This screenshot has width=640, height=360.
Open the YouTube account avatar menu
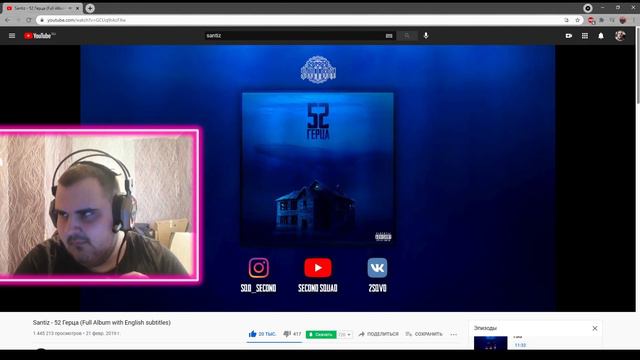pyautogui.click(x=620, y=36)
